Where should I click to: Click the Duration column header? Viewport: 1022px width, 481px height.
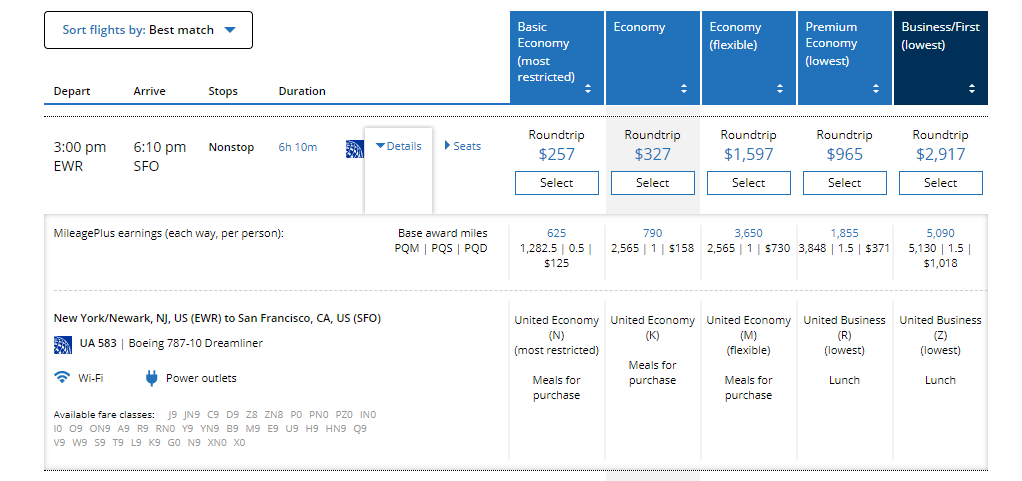(302, 91)
